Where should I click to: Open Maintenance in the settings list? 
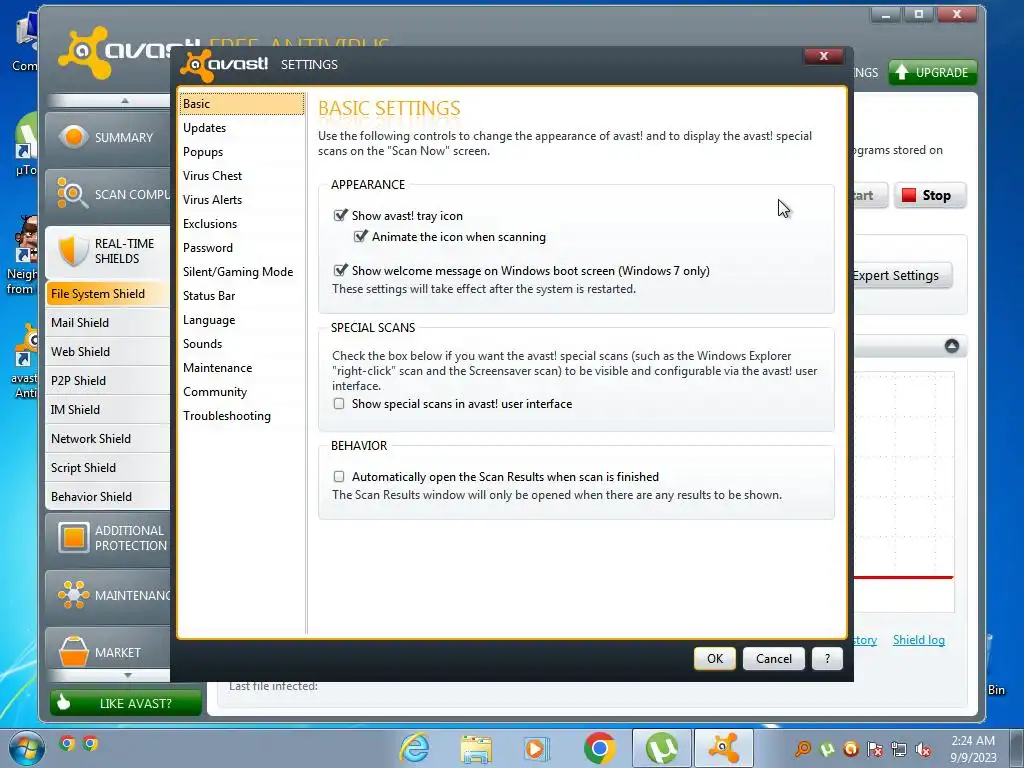point(242,368)
